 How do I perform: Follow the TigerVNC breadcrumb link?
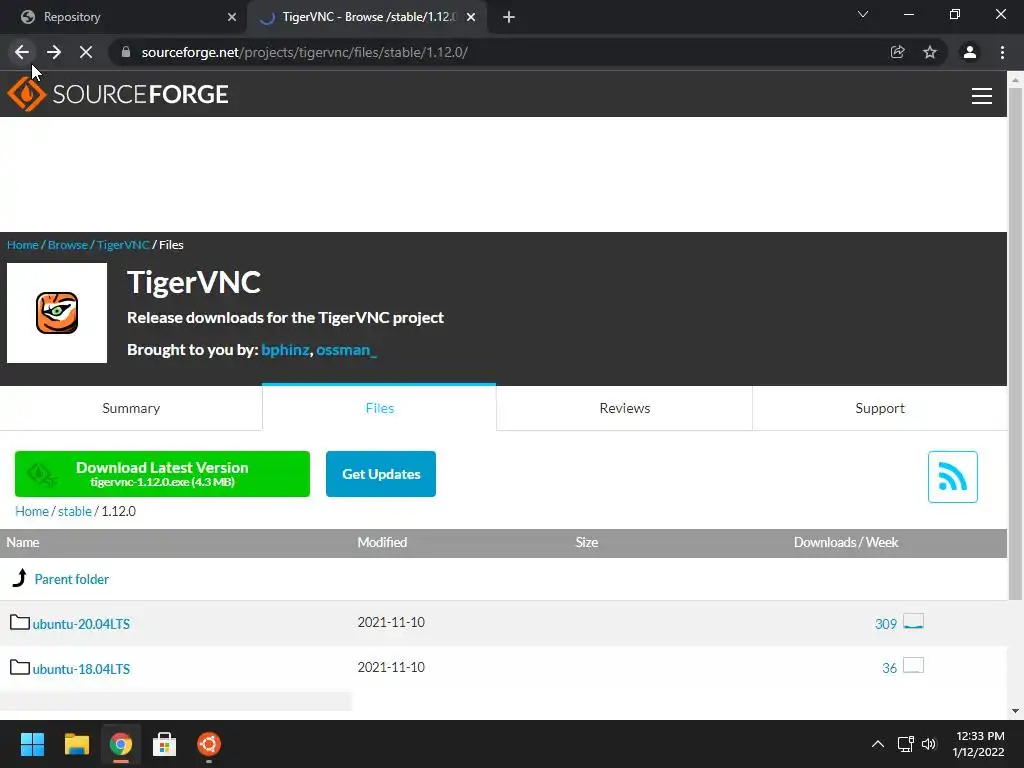tap(123, 245)
